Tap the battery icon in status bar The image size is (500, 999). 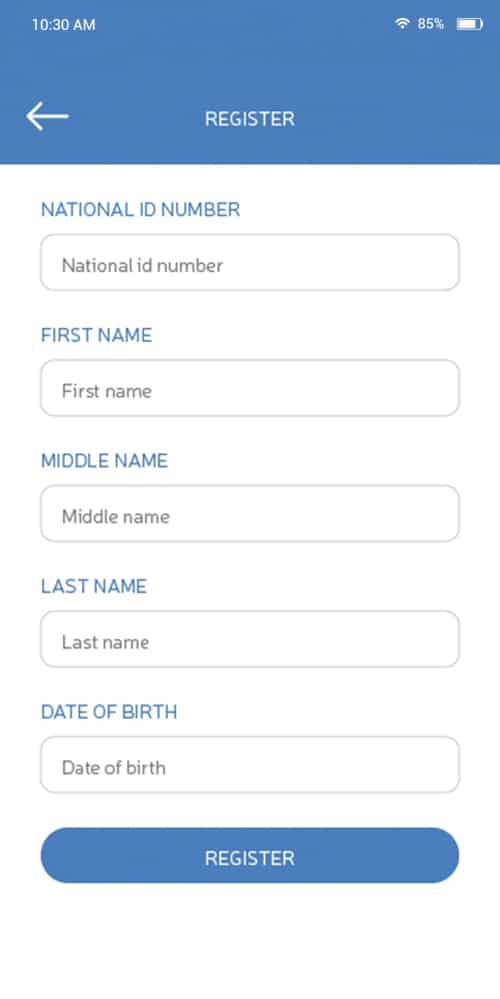tap(469, 24)
